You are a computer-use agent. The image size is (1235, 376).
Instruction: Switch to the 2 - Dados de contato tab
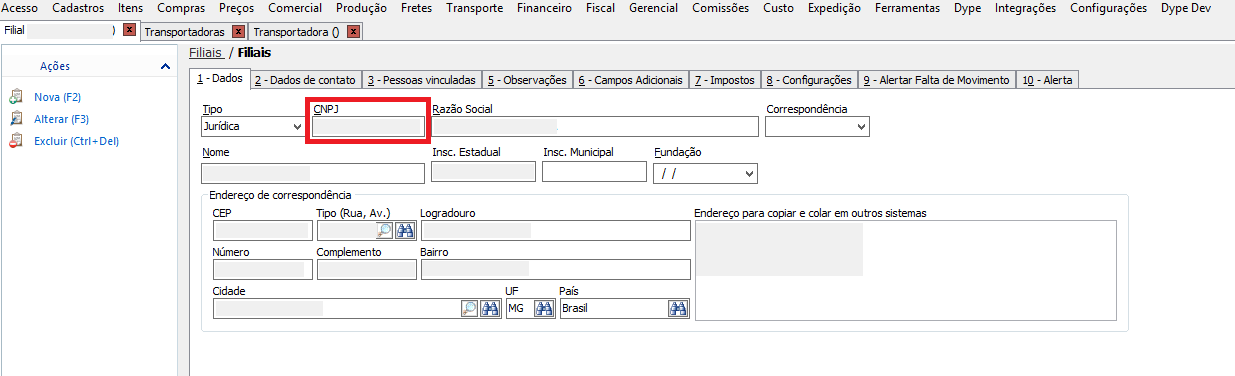tap(304, 80)
